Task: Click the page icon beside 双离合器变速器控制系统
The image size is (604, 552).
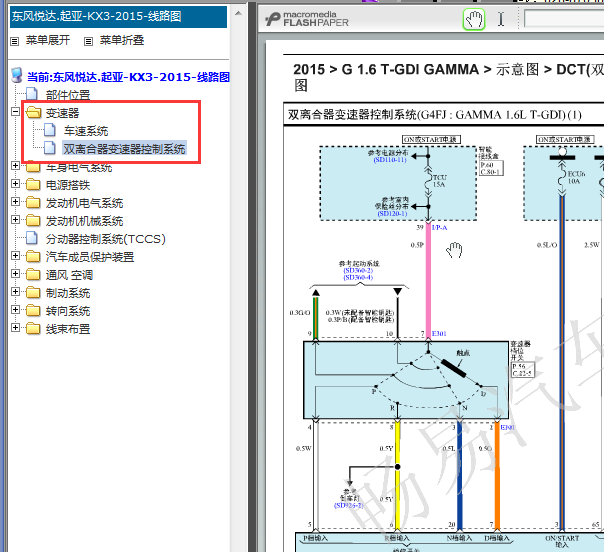Action: [x=50, y=148]
